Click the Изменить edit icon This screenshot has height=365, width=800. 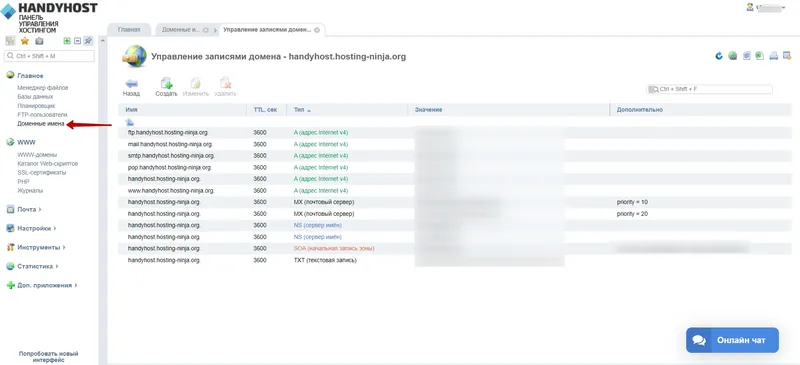click(196, 87)
